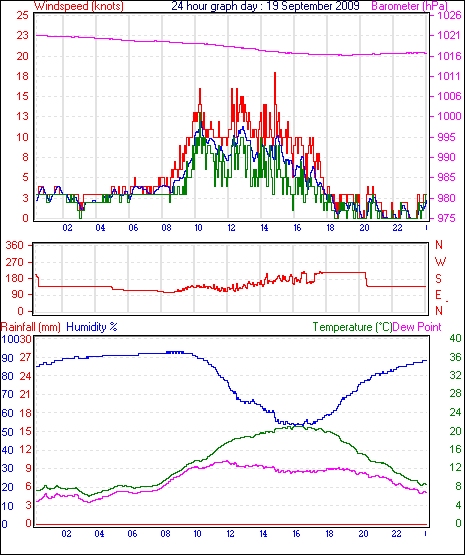
Task: Select the Temperature (°C) legend label
Action: point(352,327)
